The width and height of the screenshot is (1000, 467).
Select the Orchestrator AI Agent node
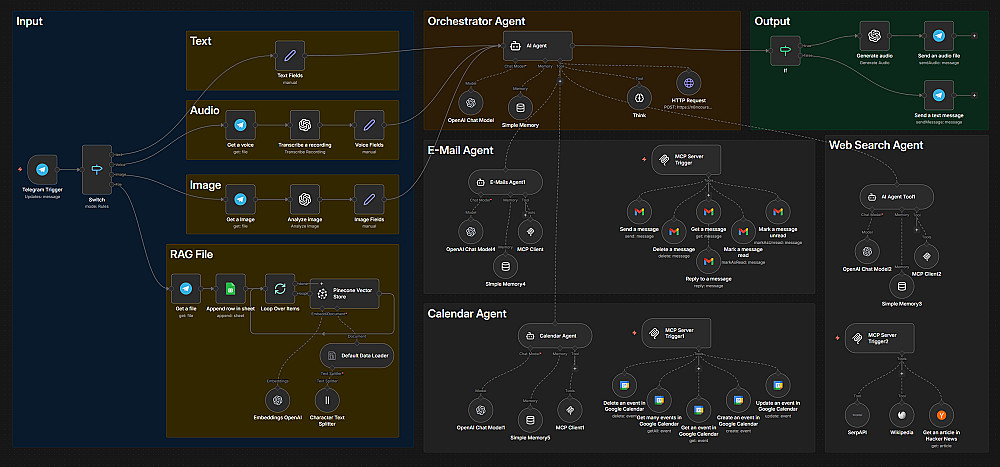coord(538,46)
